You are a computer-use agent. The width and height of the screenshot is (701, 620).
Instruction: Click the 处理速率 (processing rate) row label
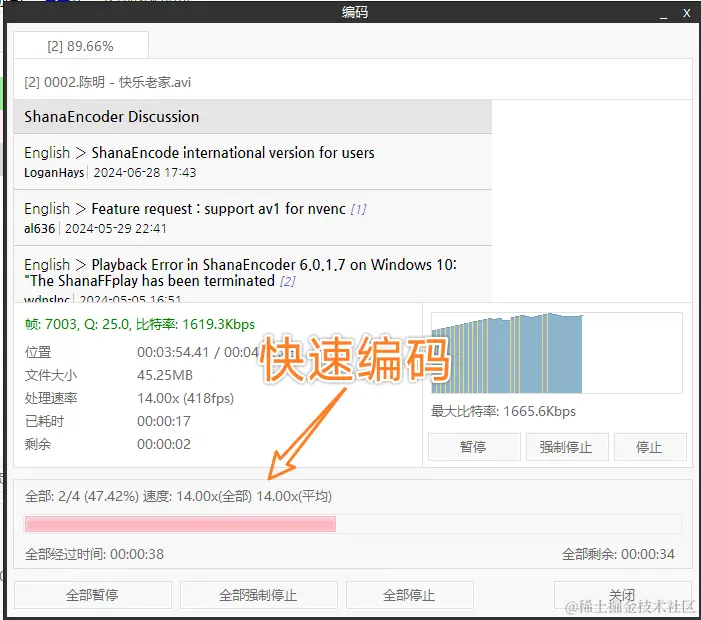(x=51, y=398)
